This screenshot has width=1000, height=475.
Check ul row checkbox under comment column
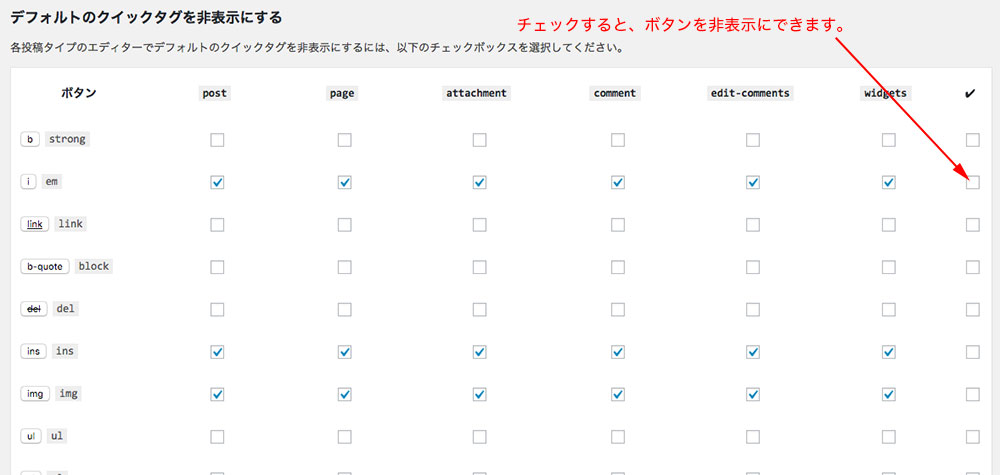click(x=617, y=437)
